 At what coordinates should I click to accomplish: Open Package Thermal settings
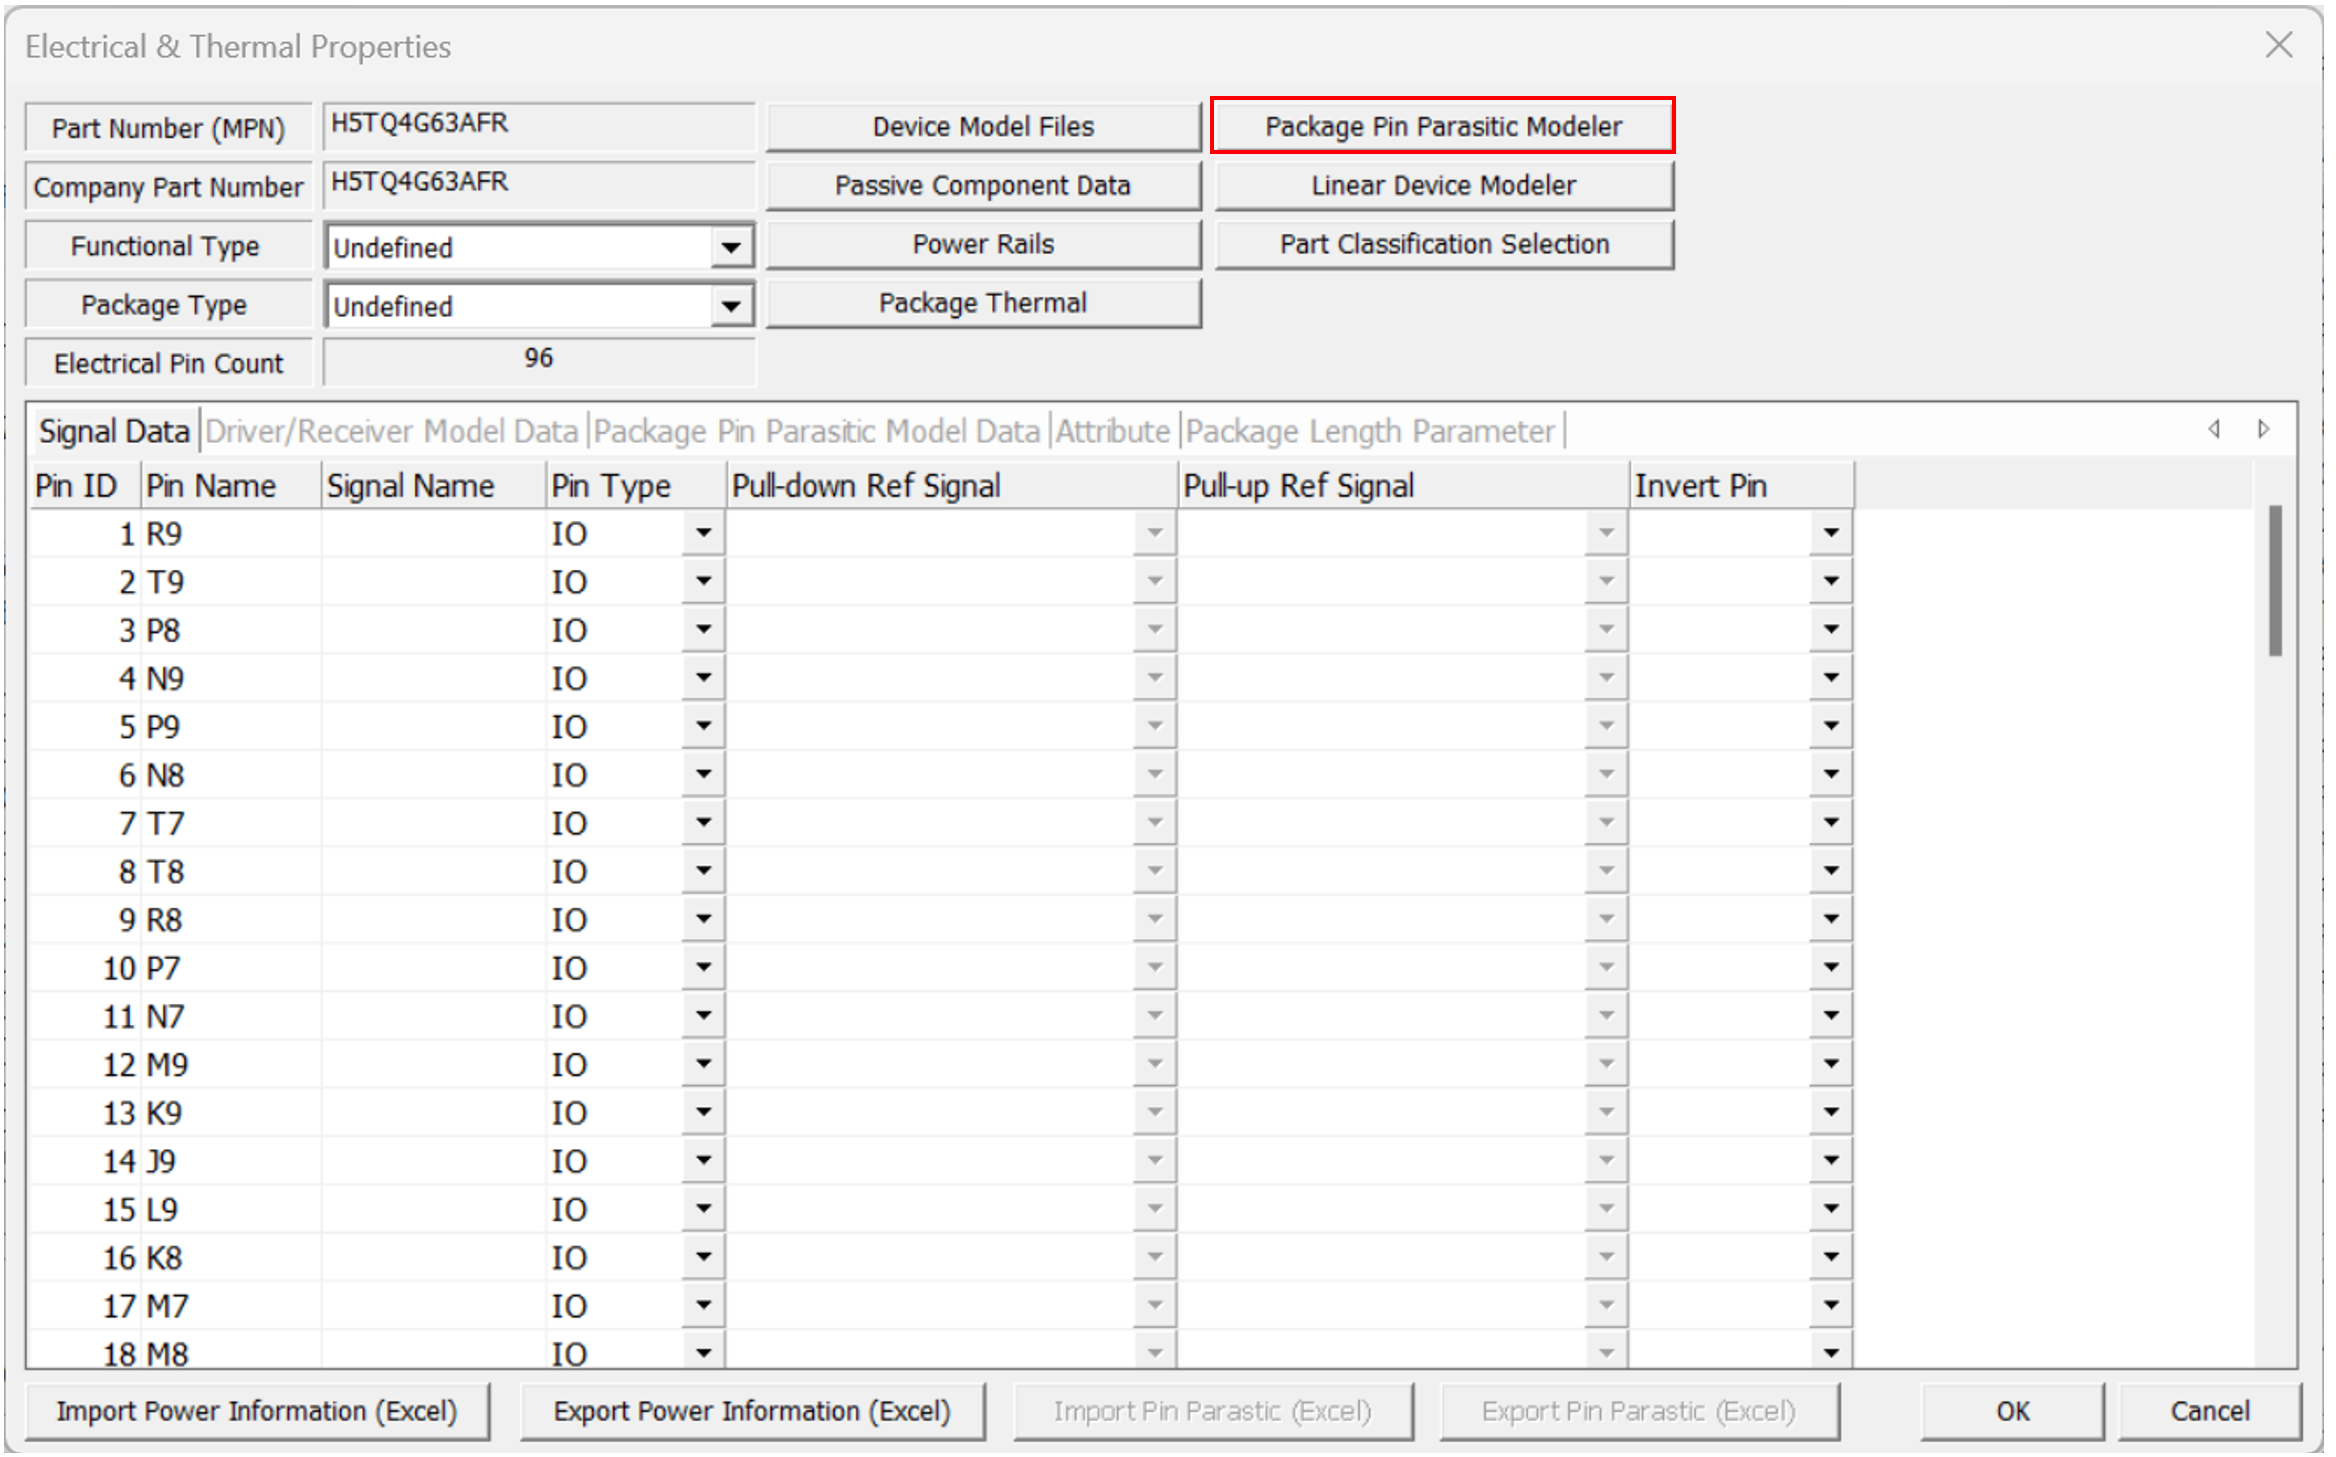[982, 303]
